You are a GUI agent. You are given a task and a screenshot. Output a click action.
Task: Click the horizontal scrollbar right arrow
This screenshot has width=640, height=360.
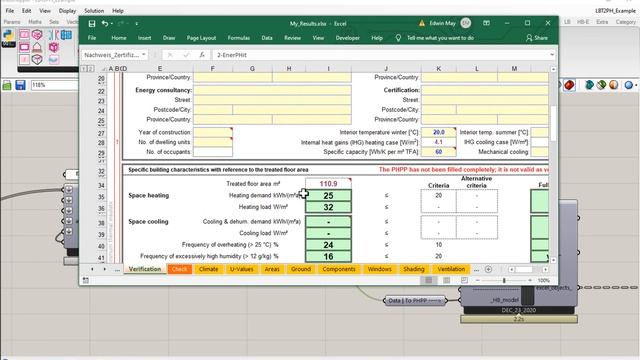click(545, 269)
